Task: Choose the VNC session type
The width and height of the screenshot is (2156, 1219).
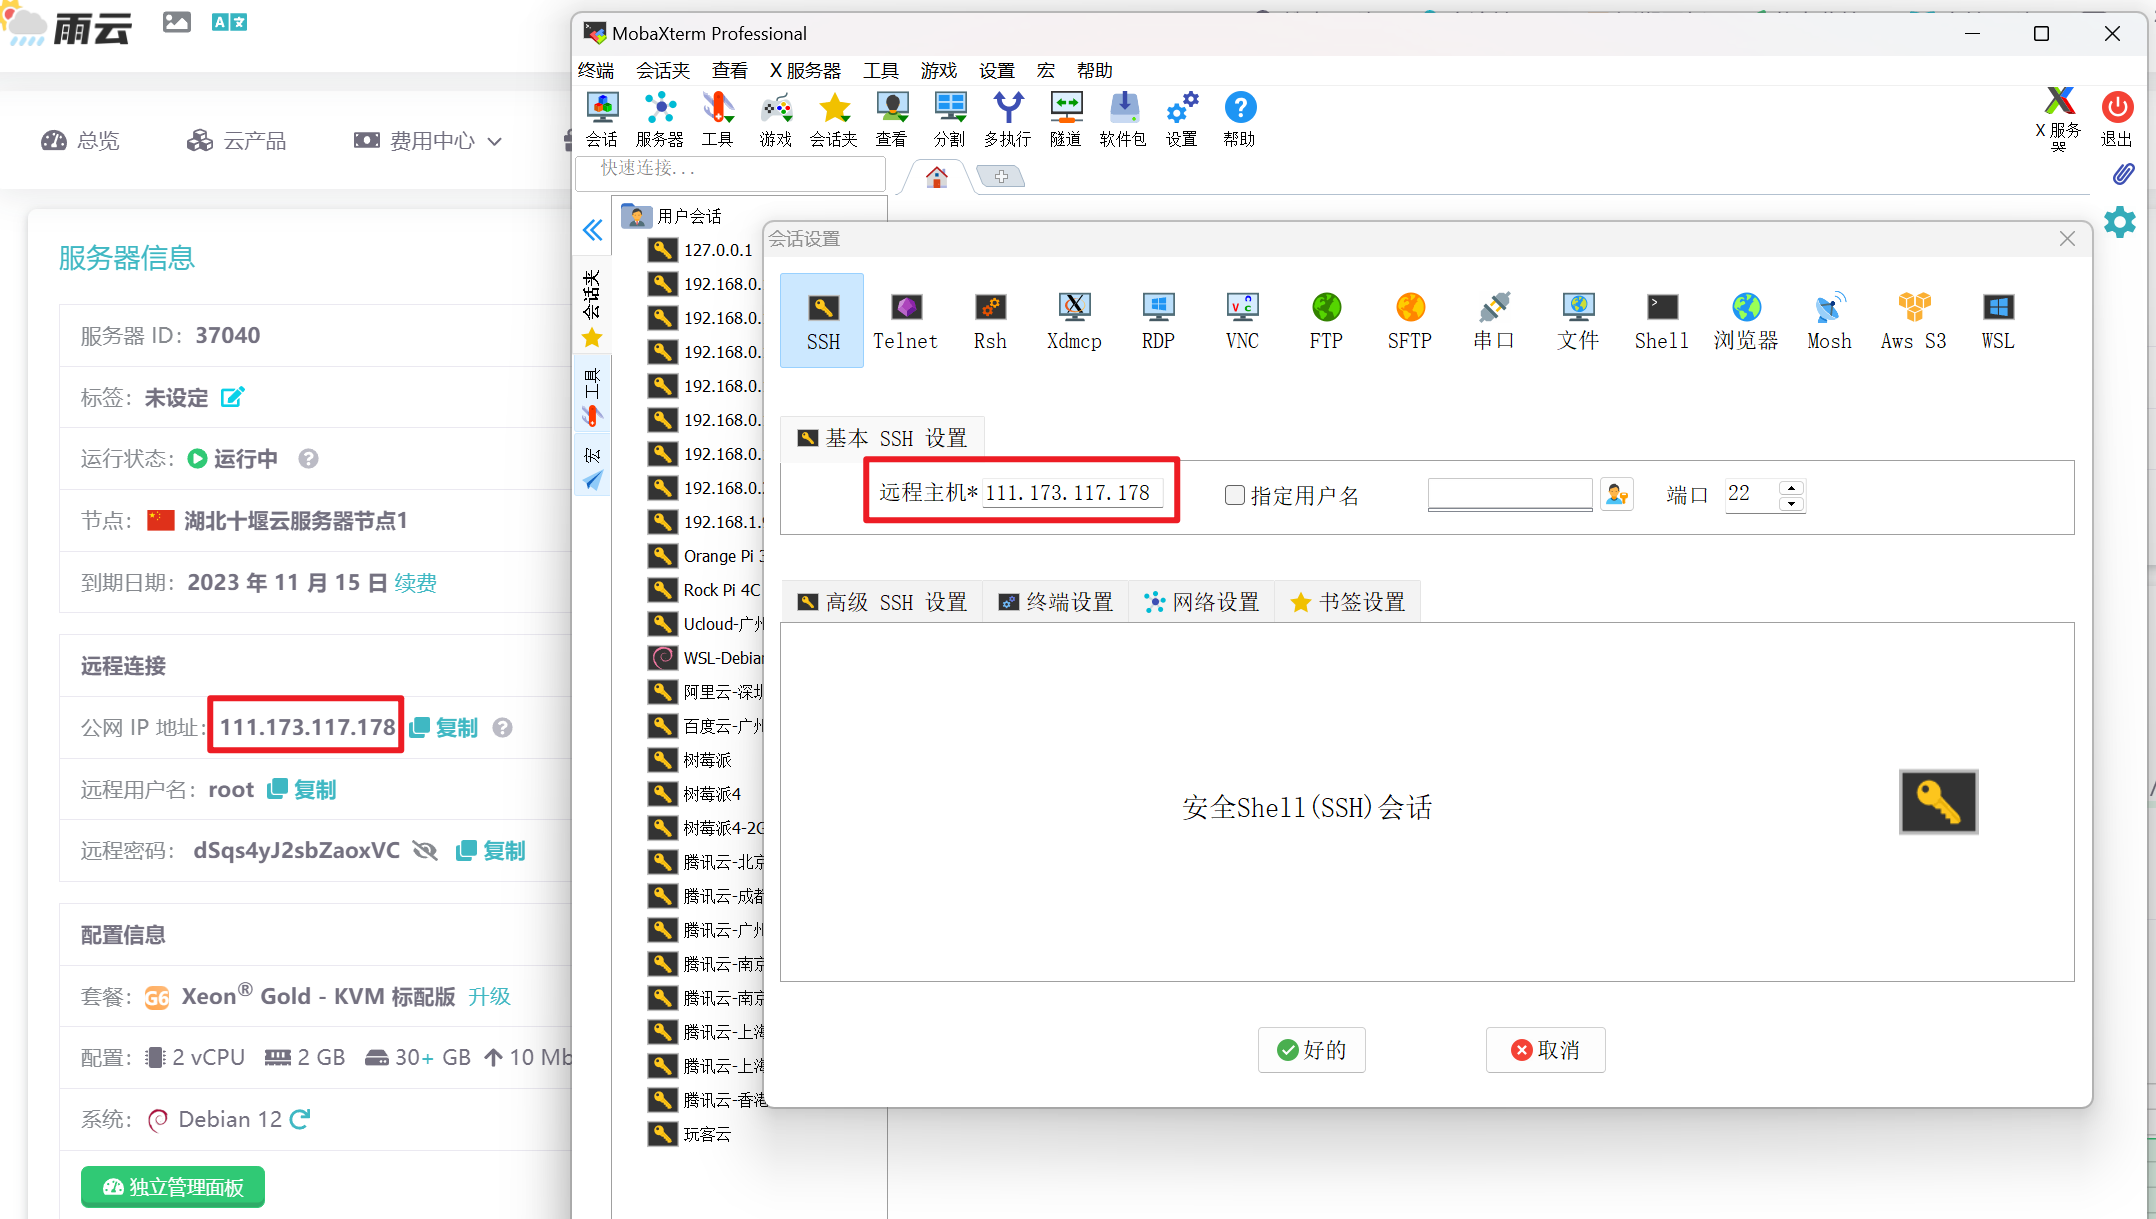Action: point(1242,319)
